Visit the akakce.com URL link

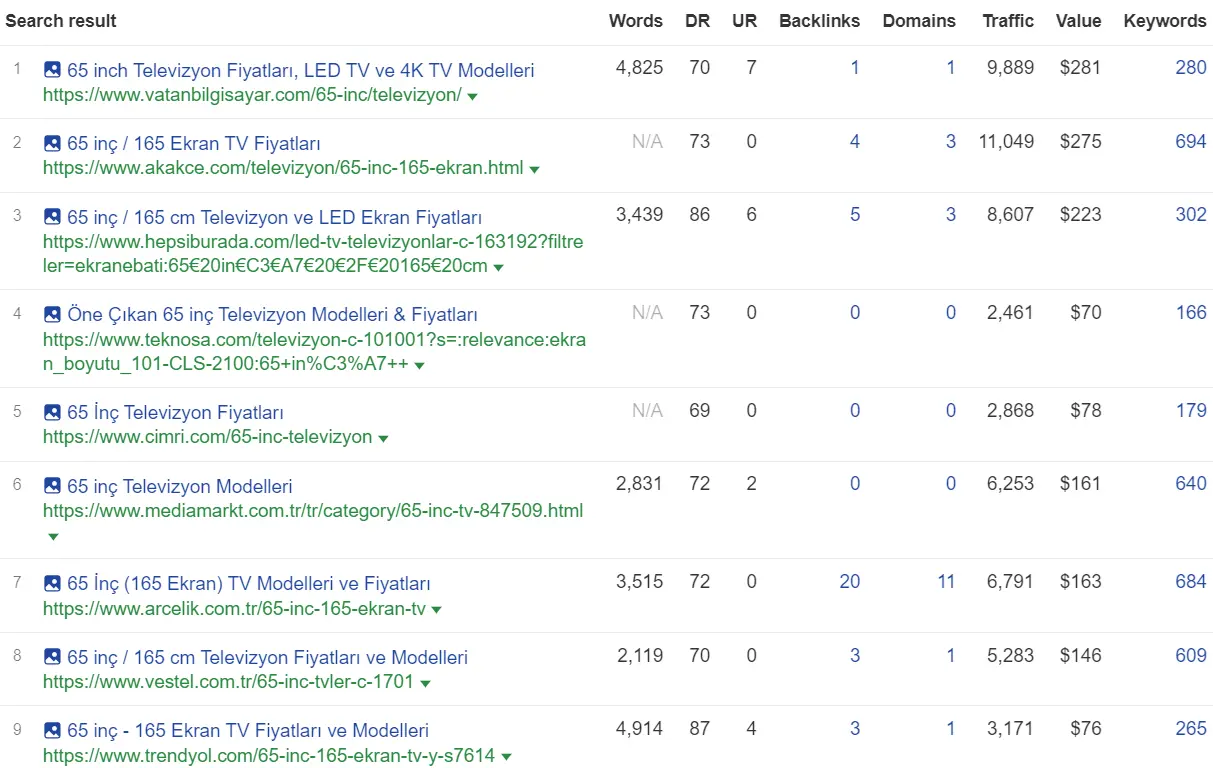[283, 168]
